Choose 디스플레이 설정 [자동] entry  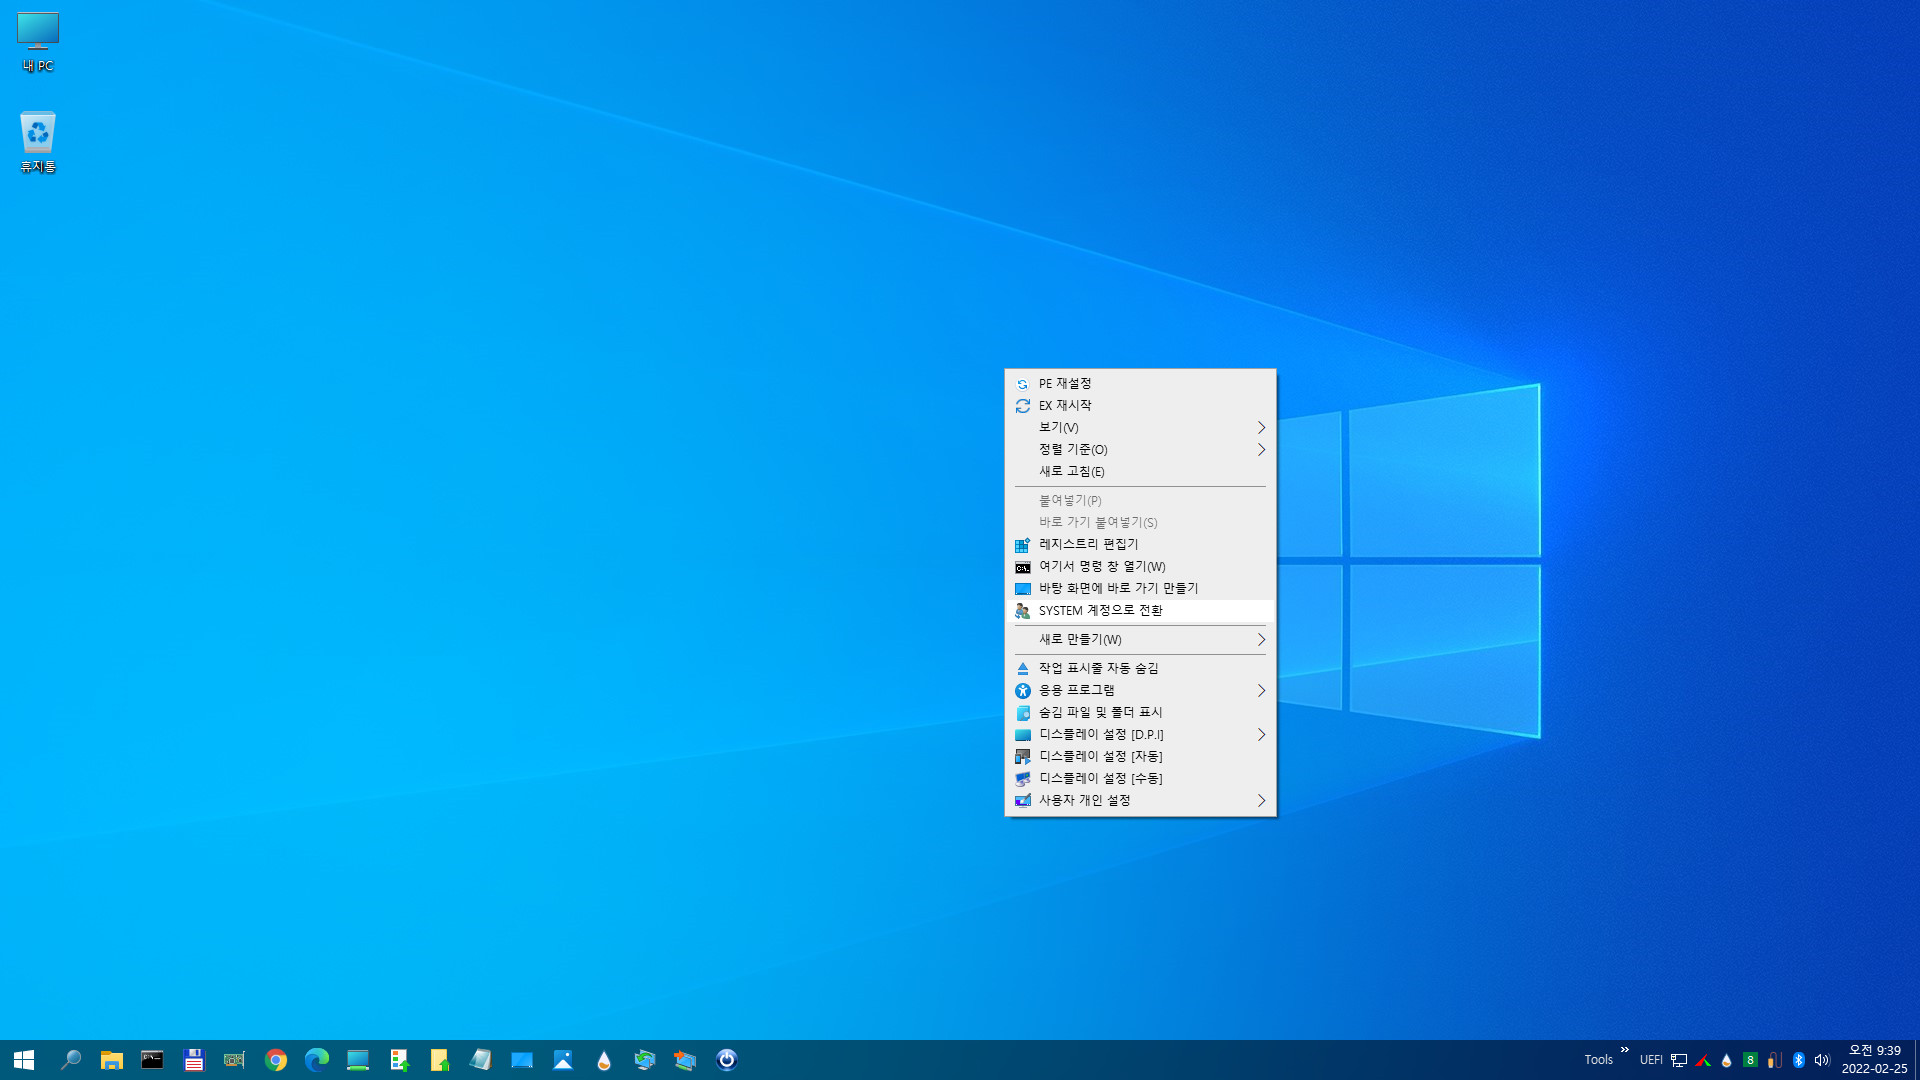pyautogui.click(x=1140, y=757)
